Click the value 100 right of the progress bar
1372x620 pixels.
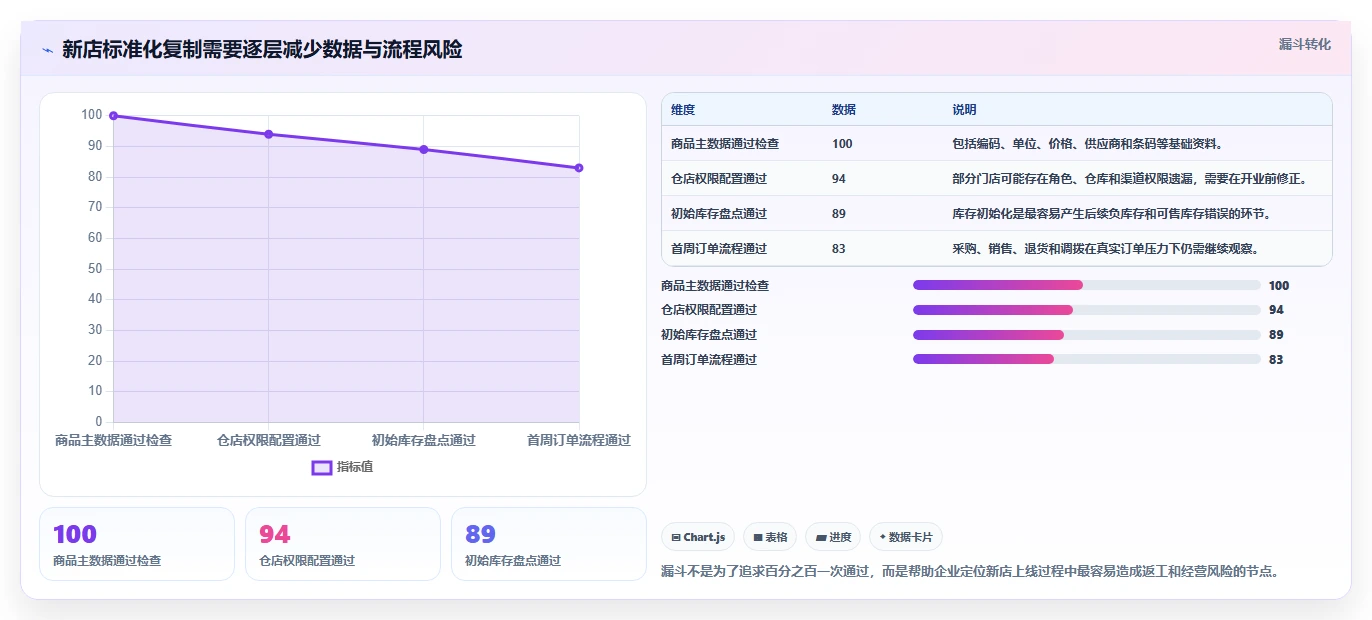(x=1279, y=286)
